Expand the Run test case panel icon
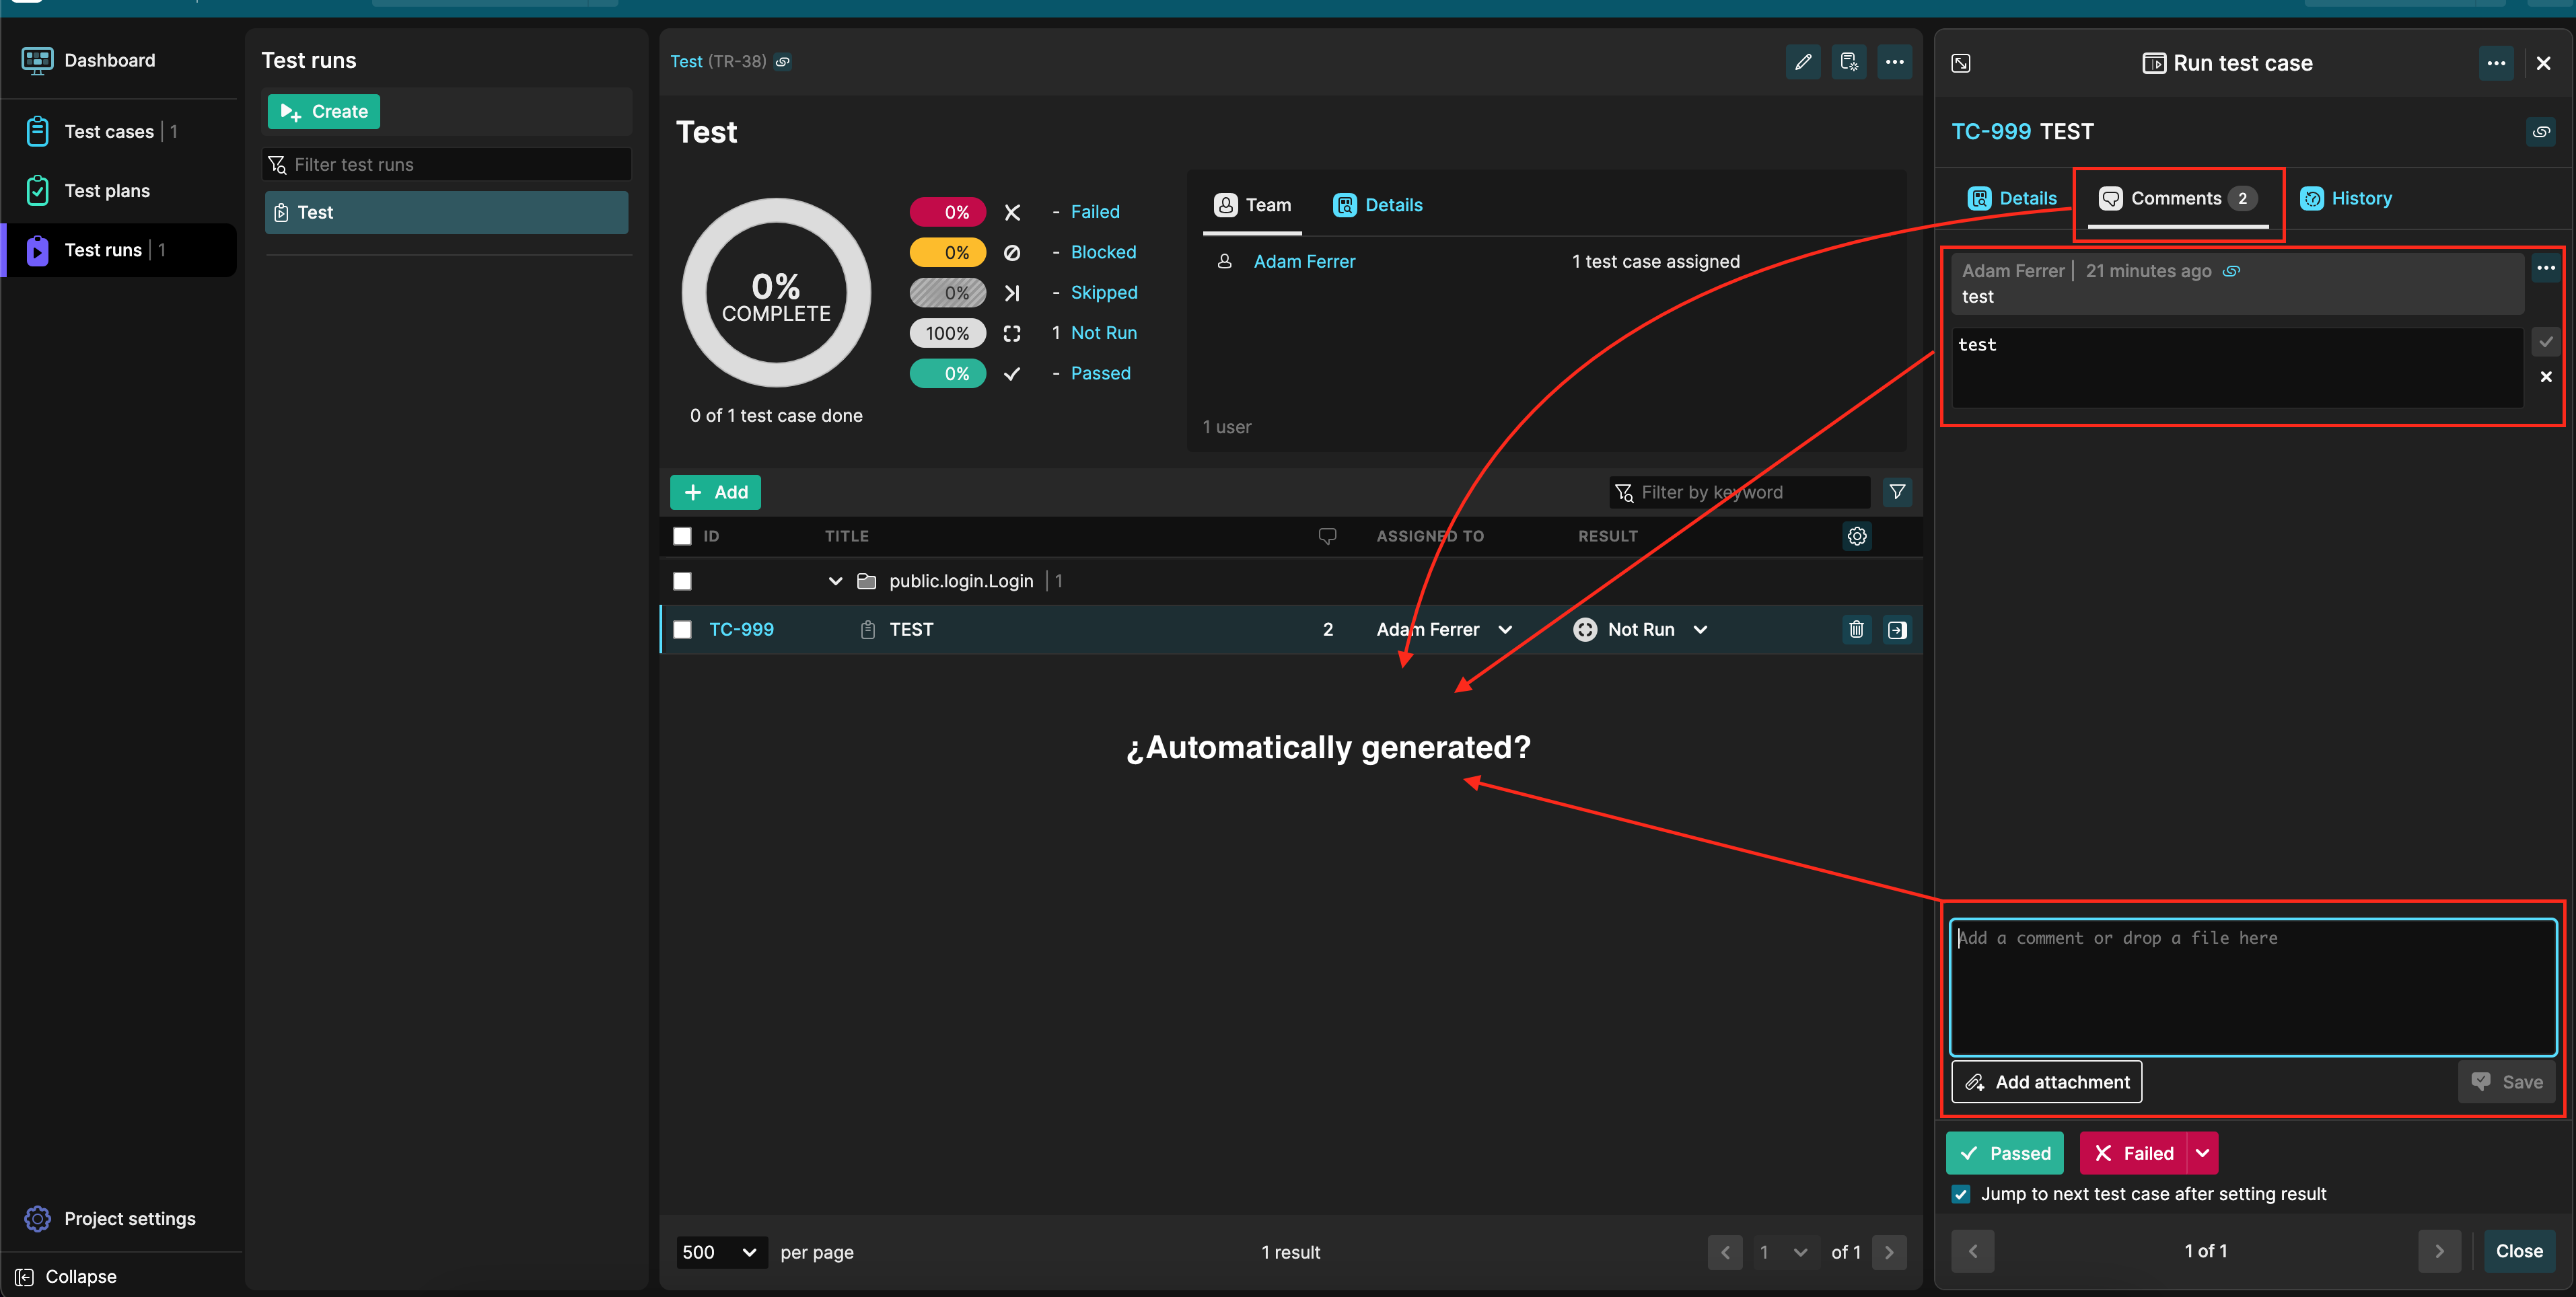 coord(1961,63)
